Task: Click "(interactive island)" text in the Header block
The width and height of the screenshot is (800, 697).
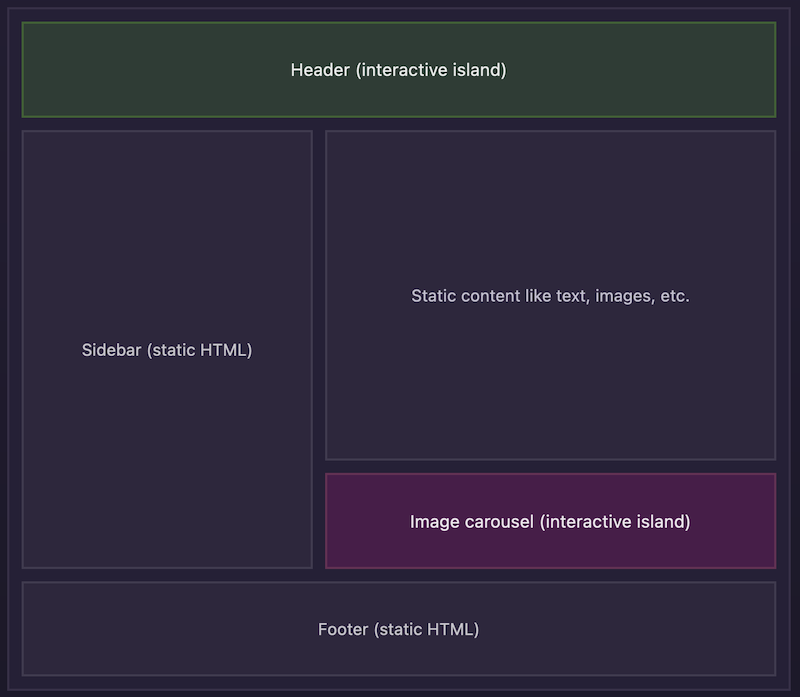Action: tap(431, 70)
